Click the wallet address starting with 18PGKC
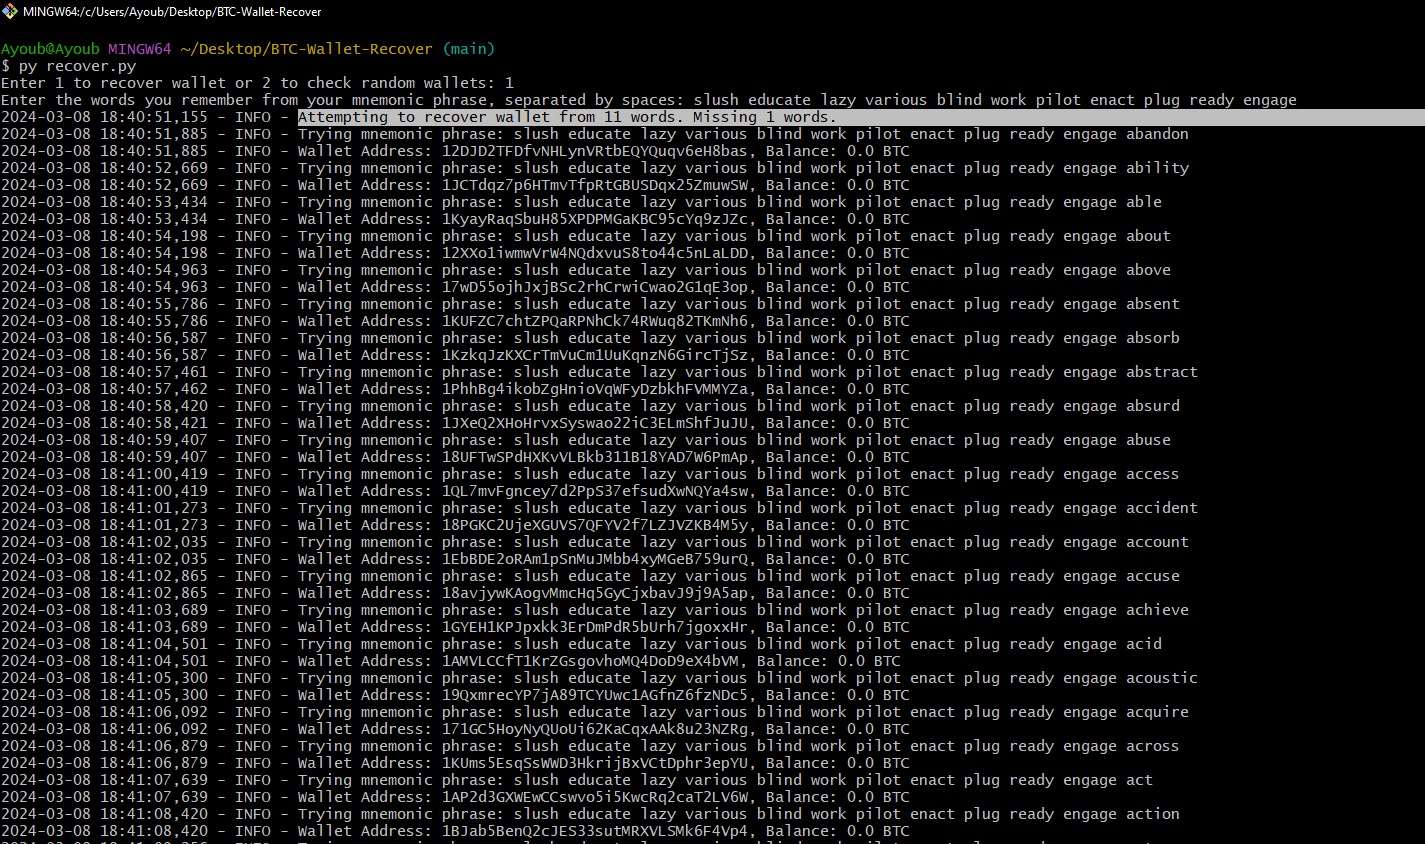 click(595, 525)
